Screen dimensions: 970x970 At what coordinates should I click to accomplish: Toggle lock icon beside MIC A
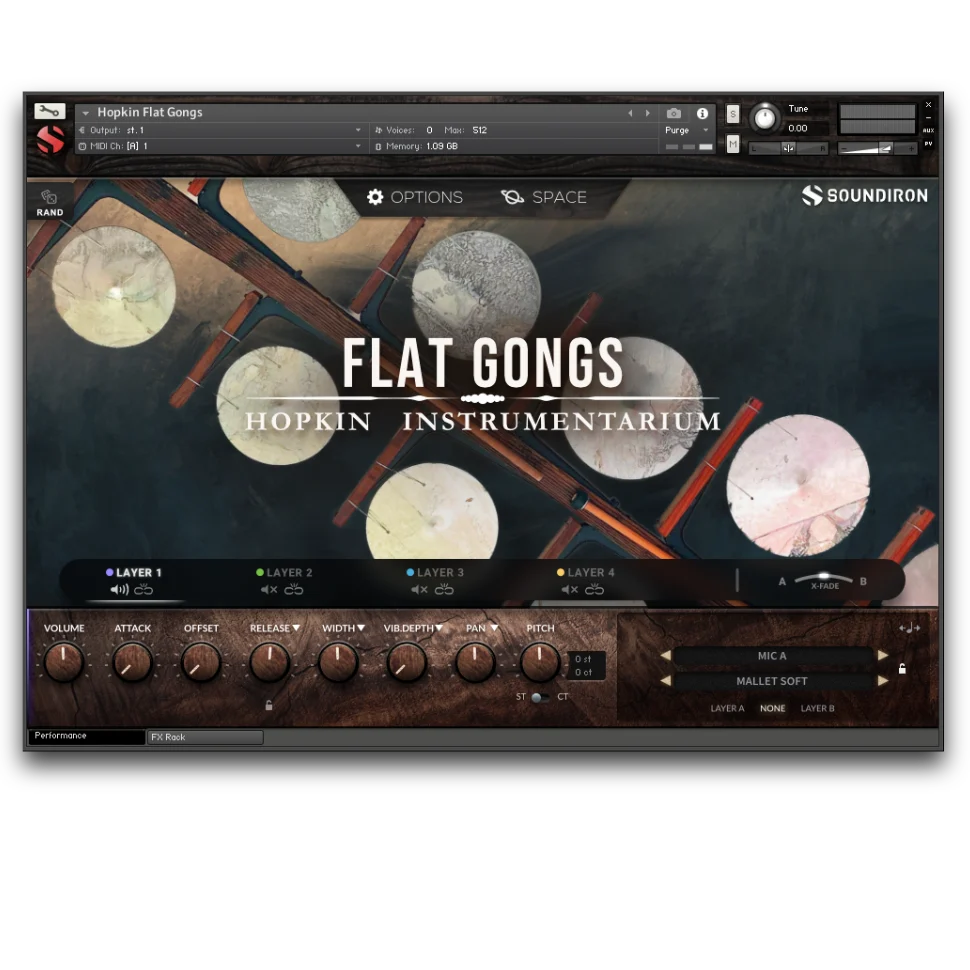pyautogui.click(x=903, y=668)
